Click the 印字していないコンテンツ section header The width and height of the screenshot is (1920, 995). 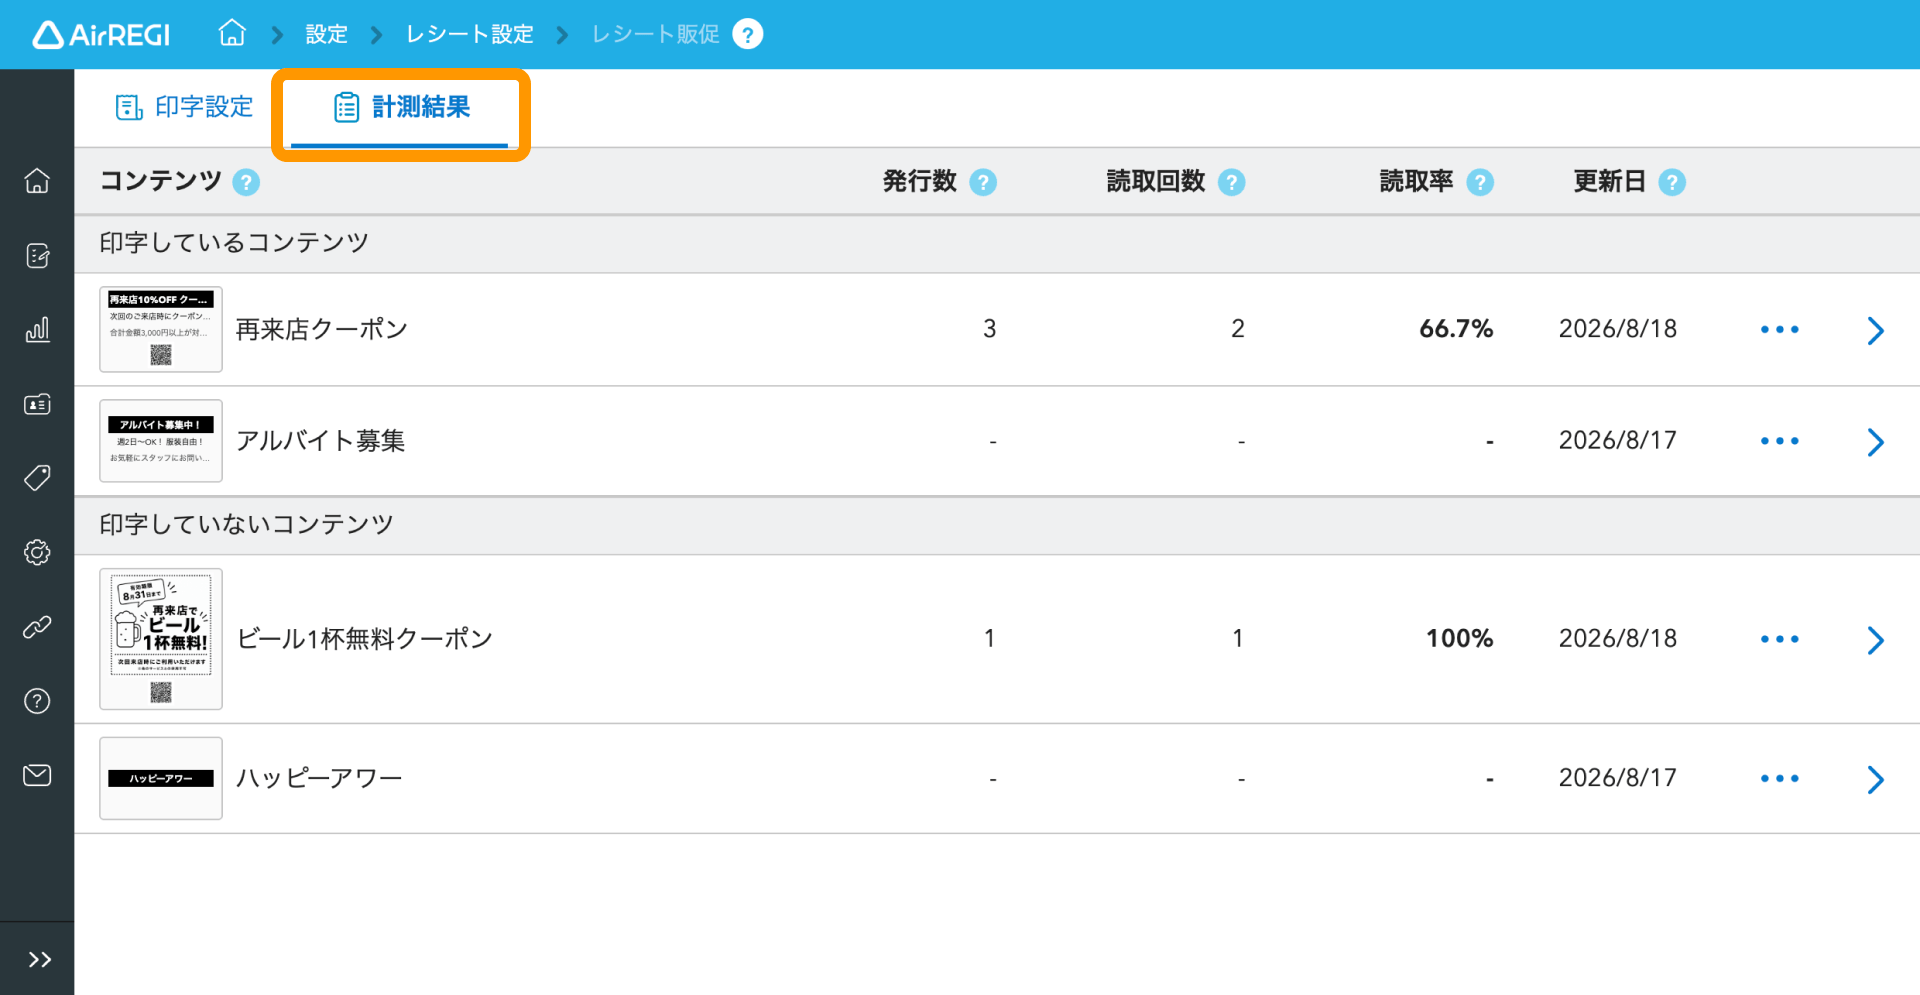point(246,525)
